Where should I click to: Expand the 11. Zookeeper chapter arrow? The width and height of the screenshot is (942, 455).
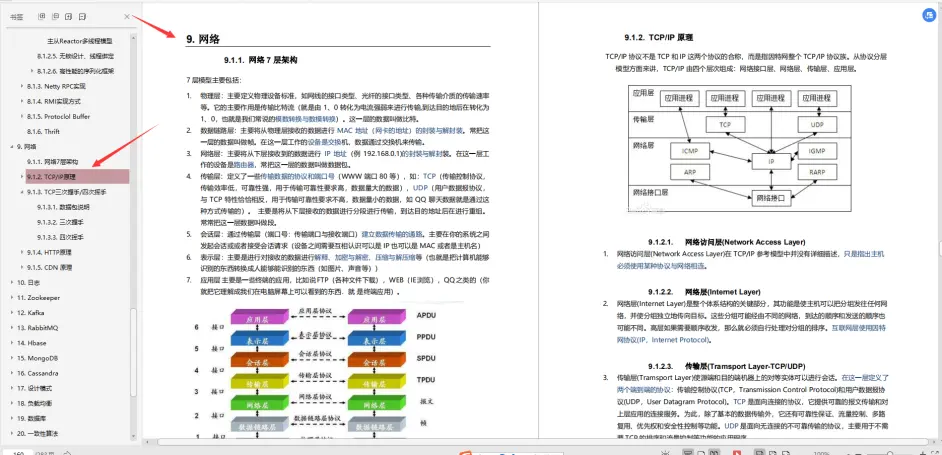click(12, 298)
